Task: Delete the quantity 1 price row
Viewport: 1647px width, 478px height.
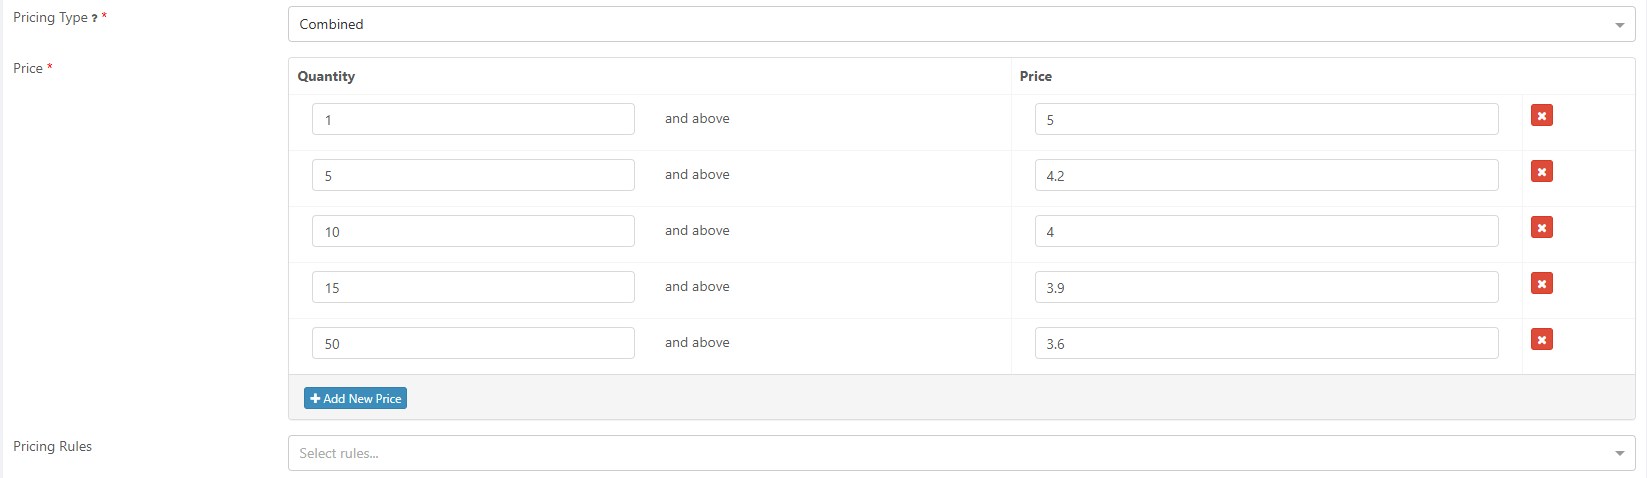Action: point(1541,116)
